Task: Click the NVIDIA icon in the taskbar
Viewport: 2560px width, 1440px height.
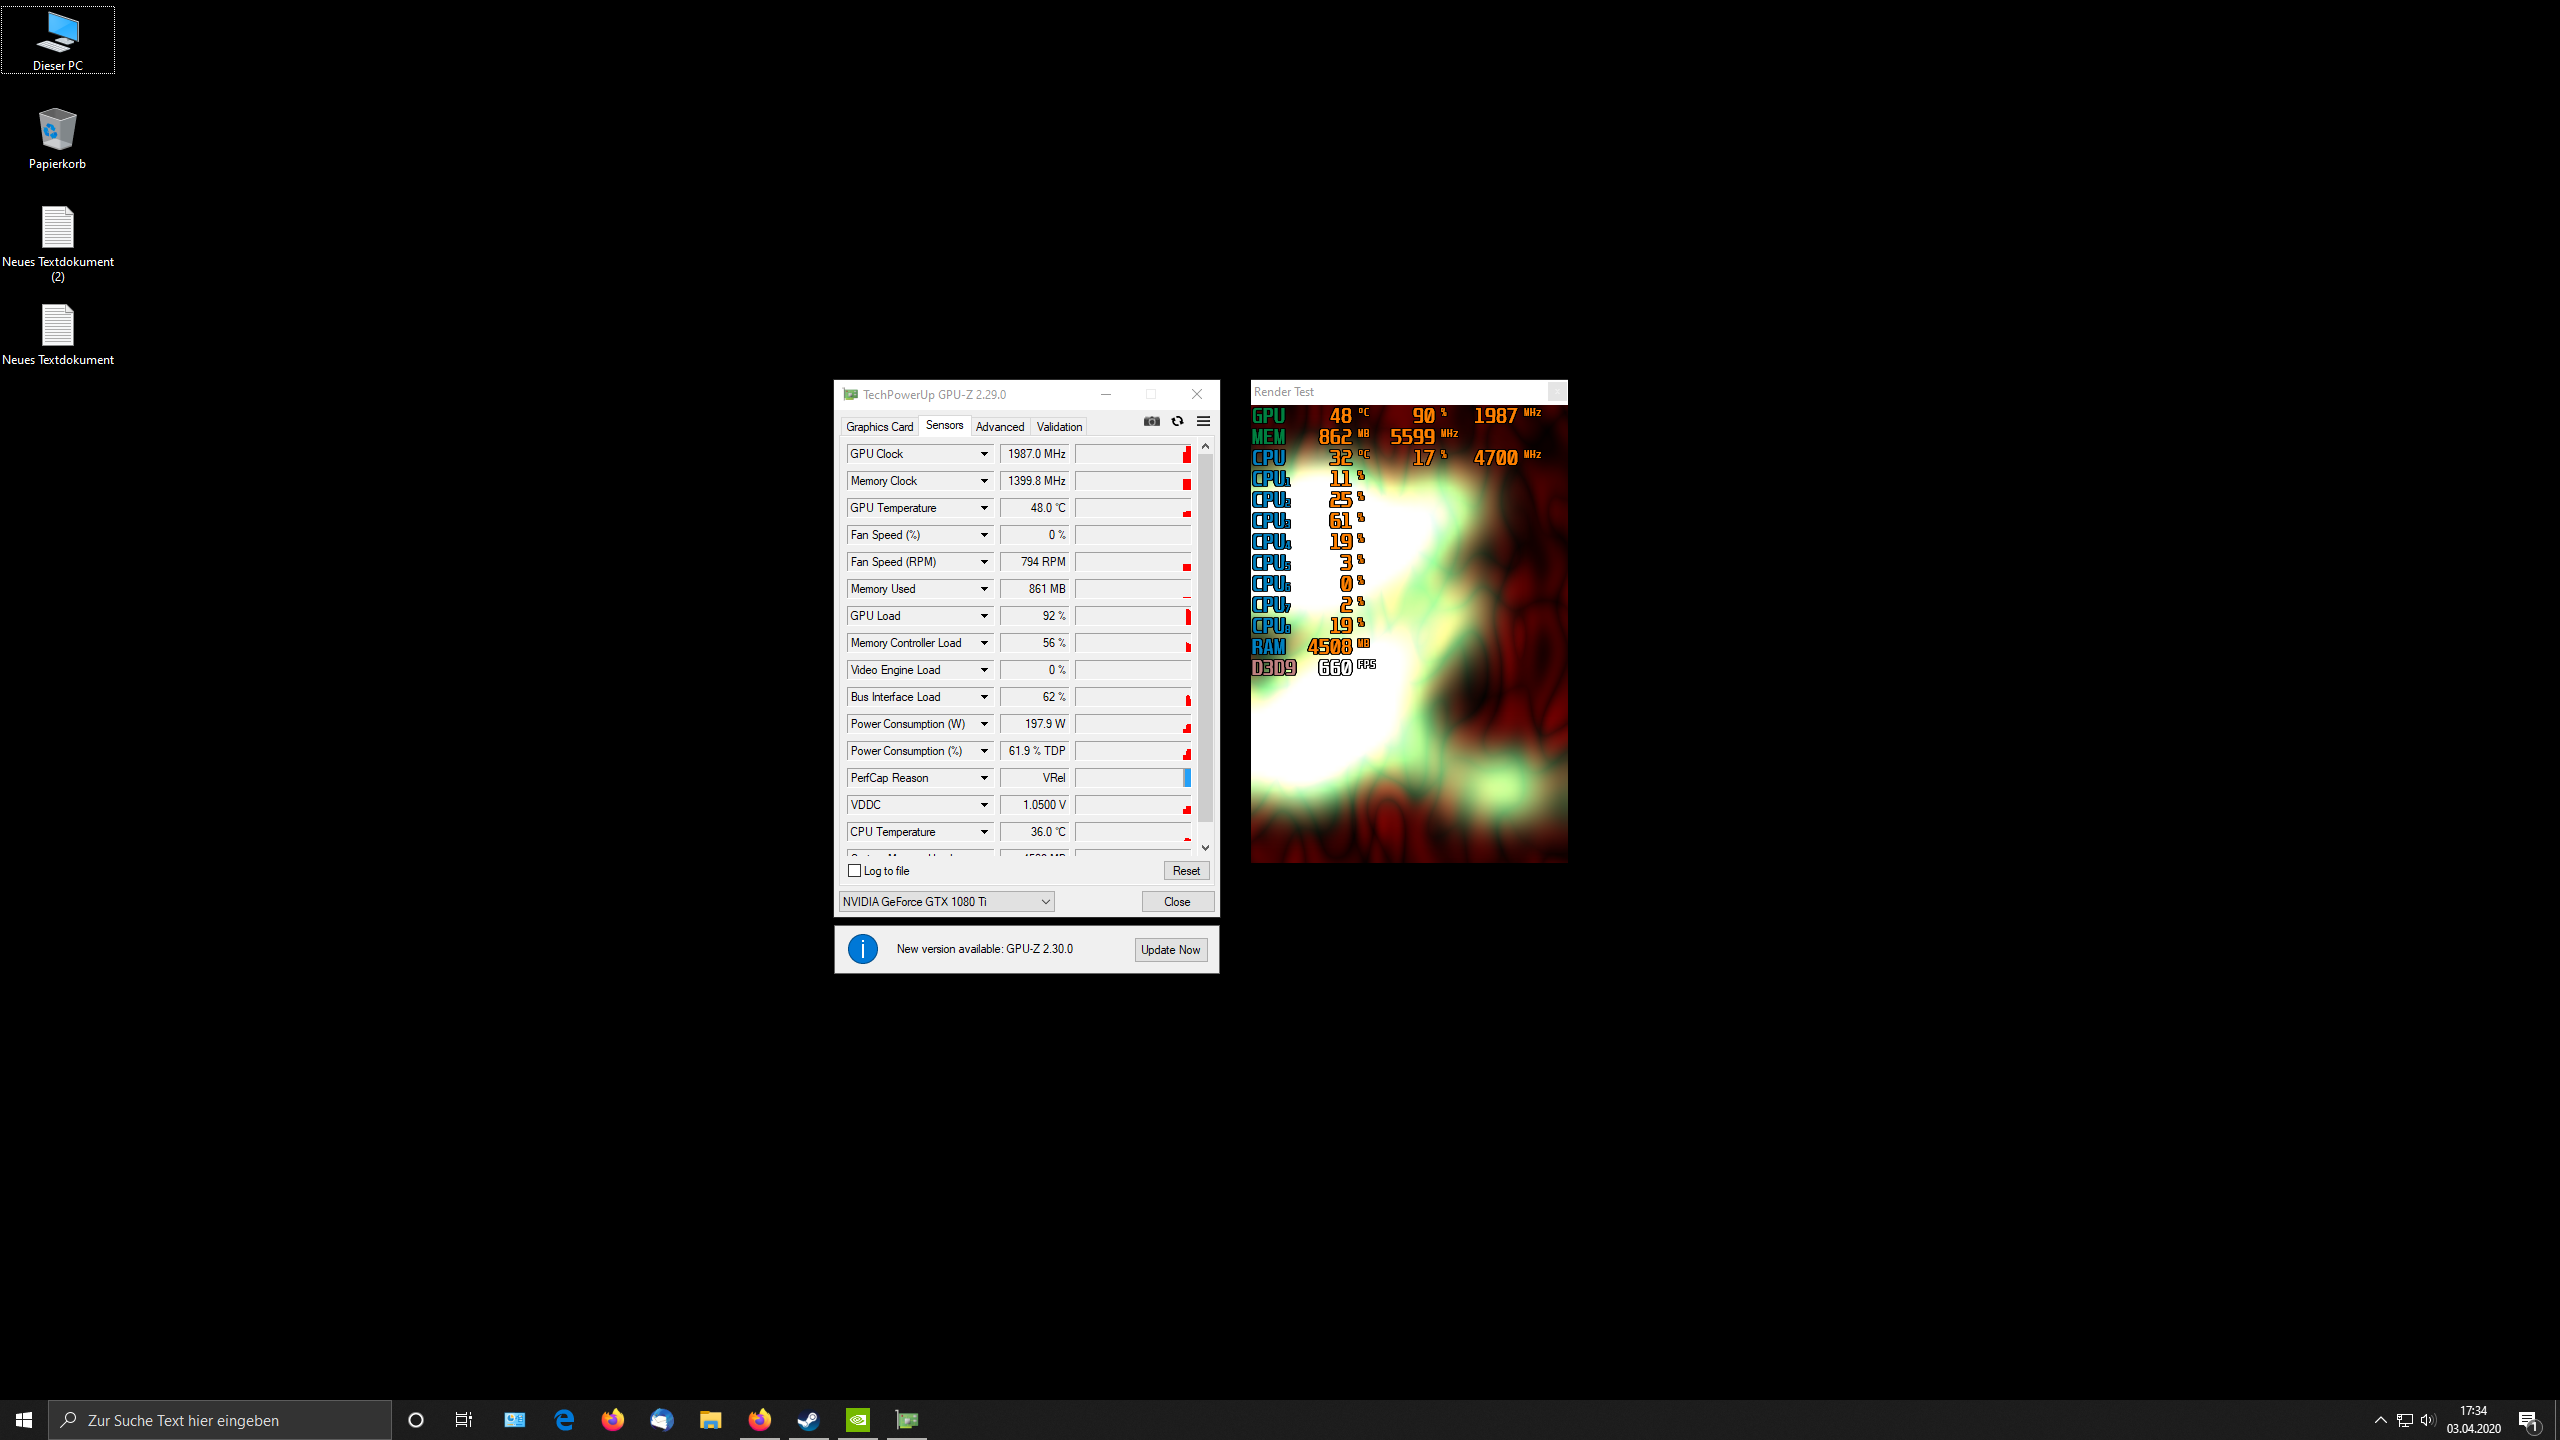Action: click(858, 1420)
